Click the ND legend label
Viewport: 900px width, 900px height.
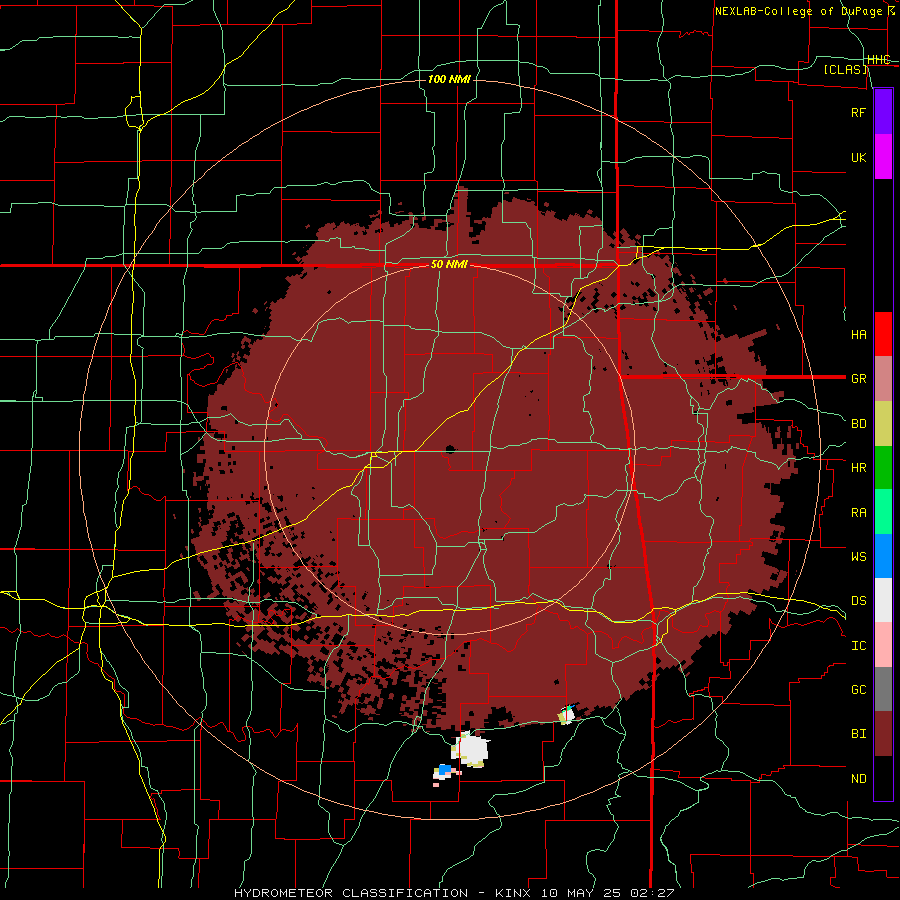pos(858,779)
